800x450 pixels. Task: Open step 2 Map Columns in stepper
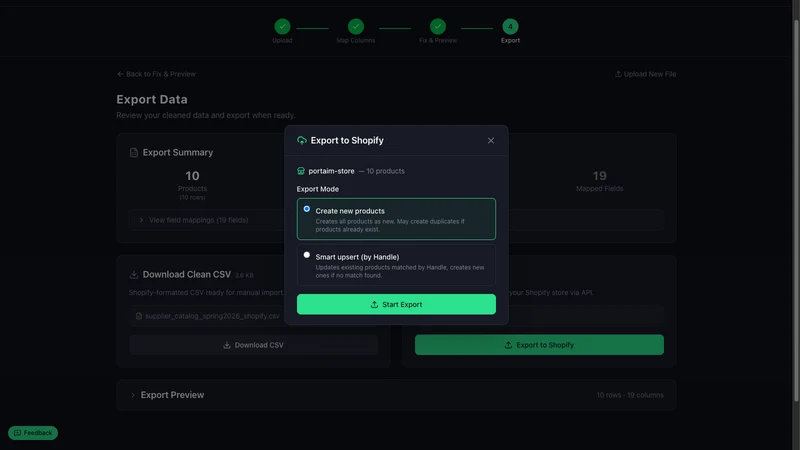356,27
